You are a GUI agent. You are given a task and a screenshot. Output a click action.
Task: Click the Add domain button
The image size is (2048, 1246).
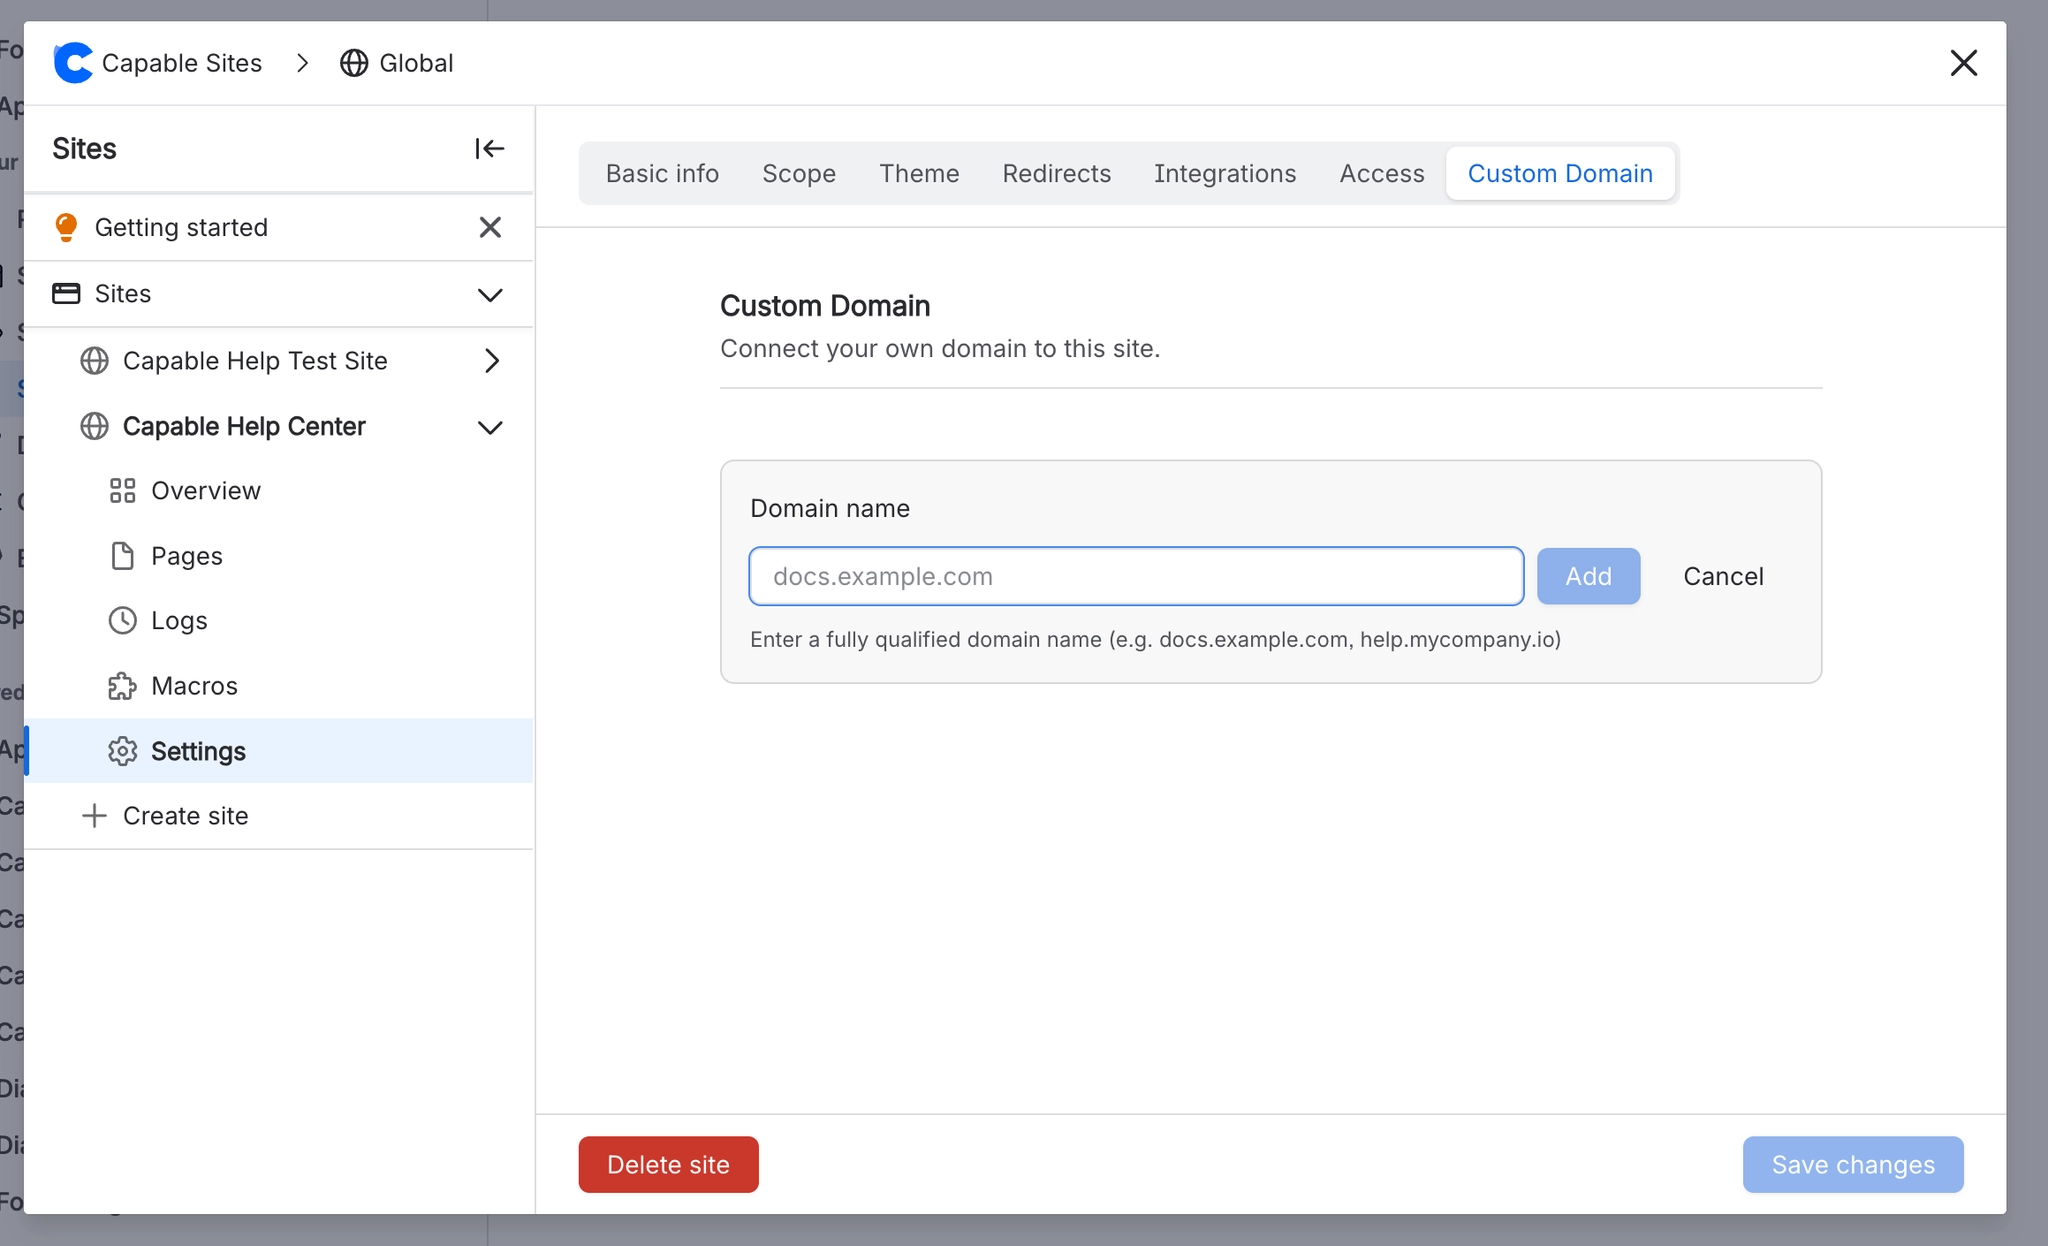click(x=1588, y=576)
